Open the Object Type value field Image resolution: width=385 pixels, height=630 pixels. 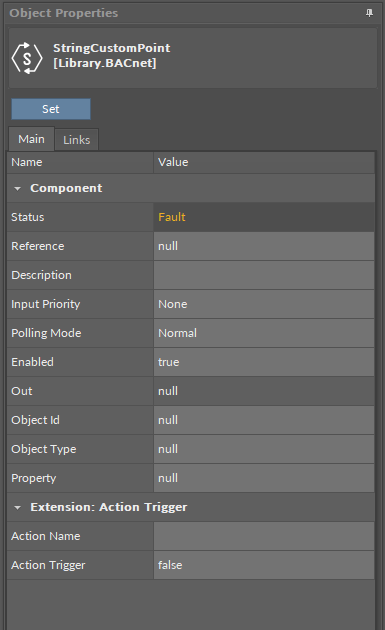264,449
